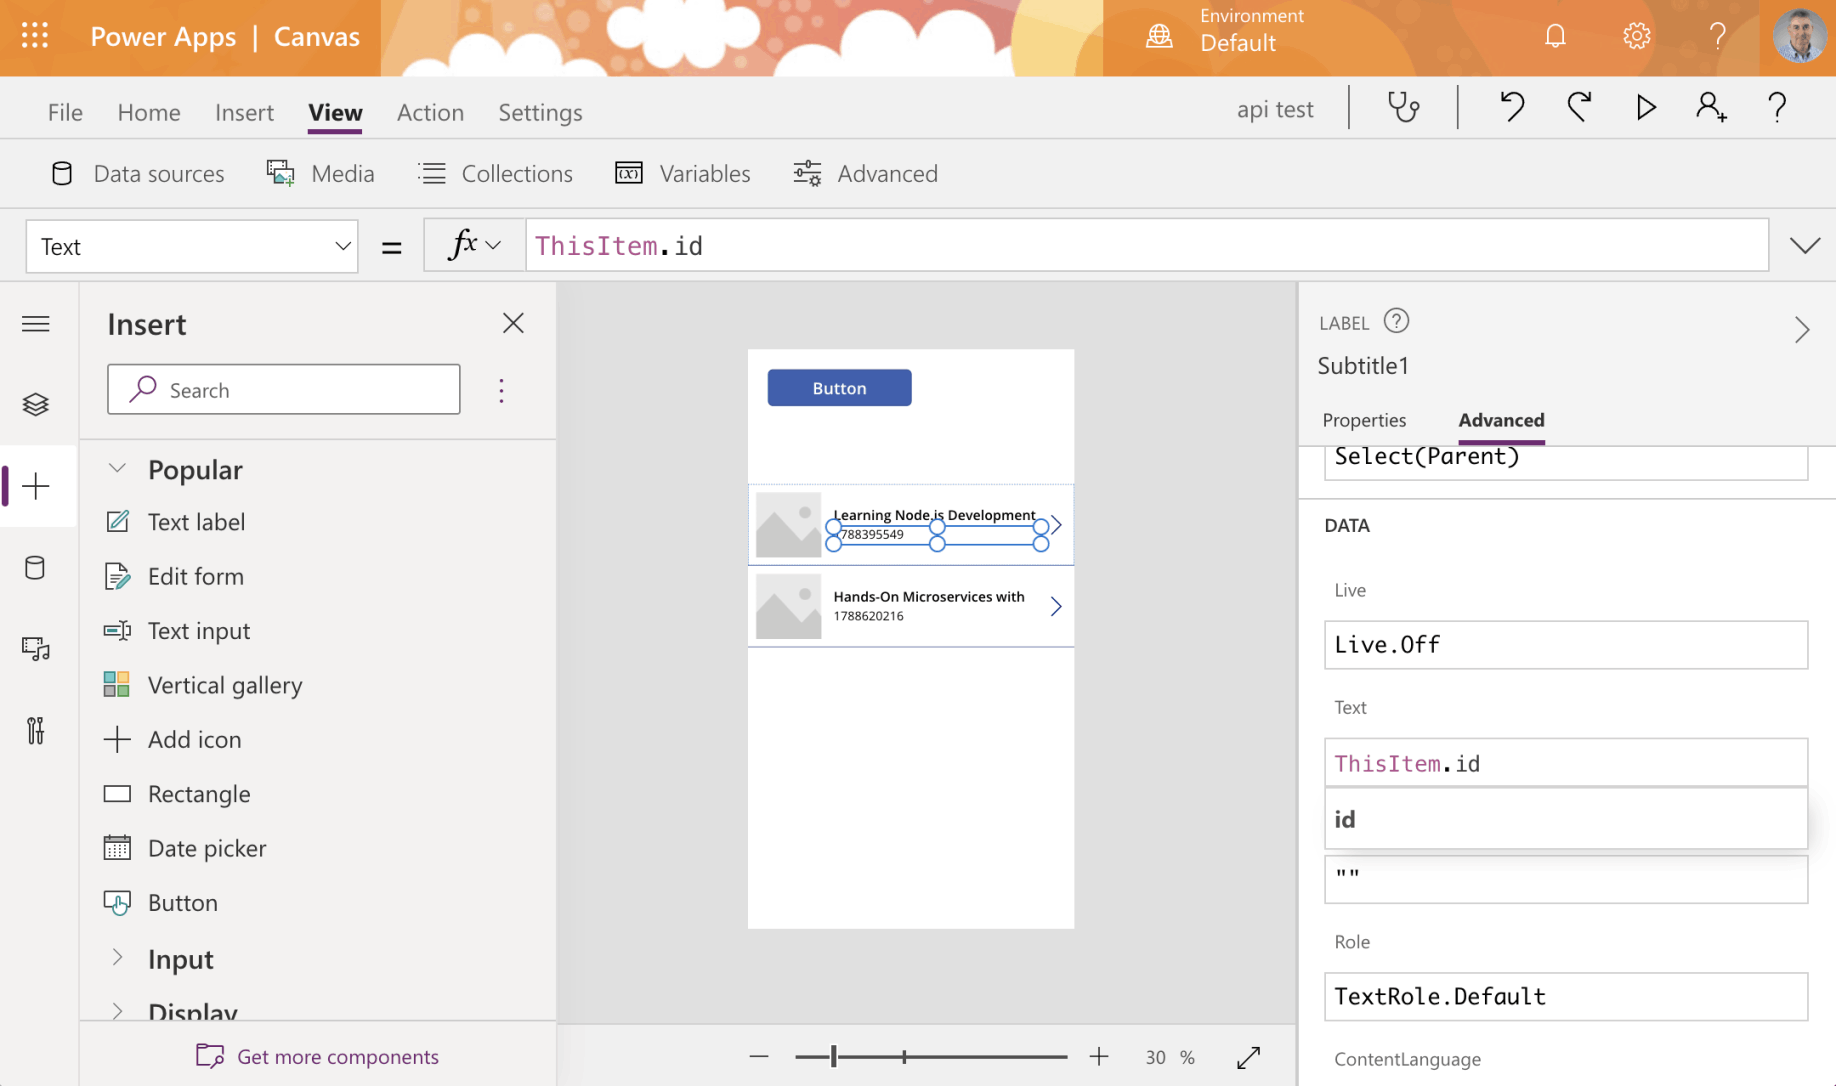Screen dimensions: 1836x1086
Task: Open Advanced tools icon in left sidebar
Action: [x=36, y=731]
